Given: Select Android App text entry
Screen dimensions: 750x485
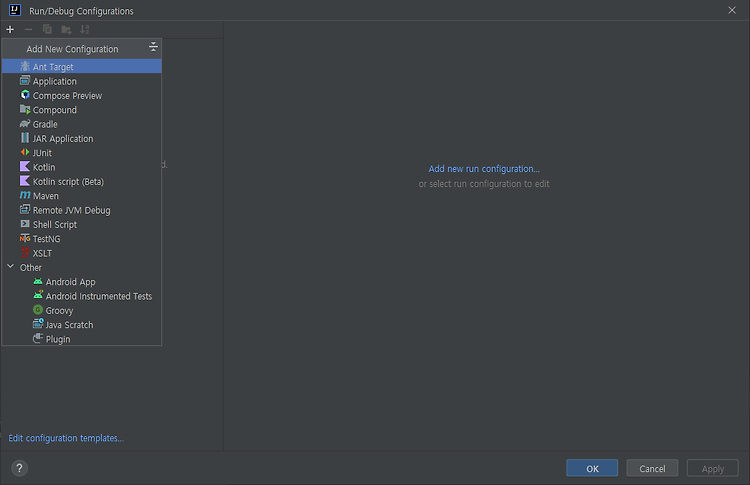Looking at the screenshot, I should coord(70,282).
